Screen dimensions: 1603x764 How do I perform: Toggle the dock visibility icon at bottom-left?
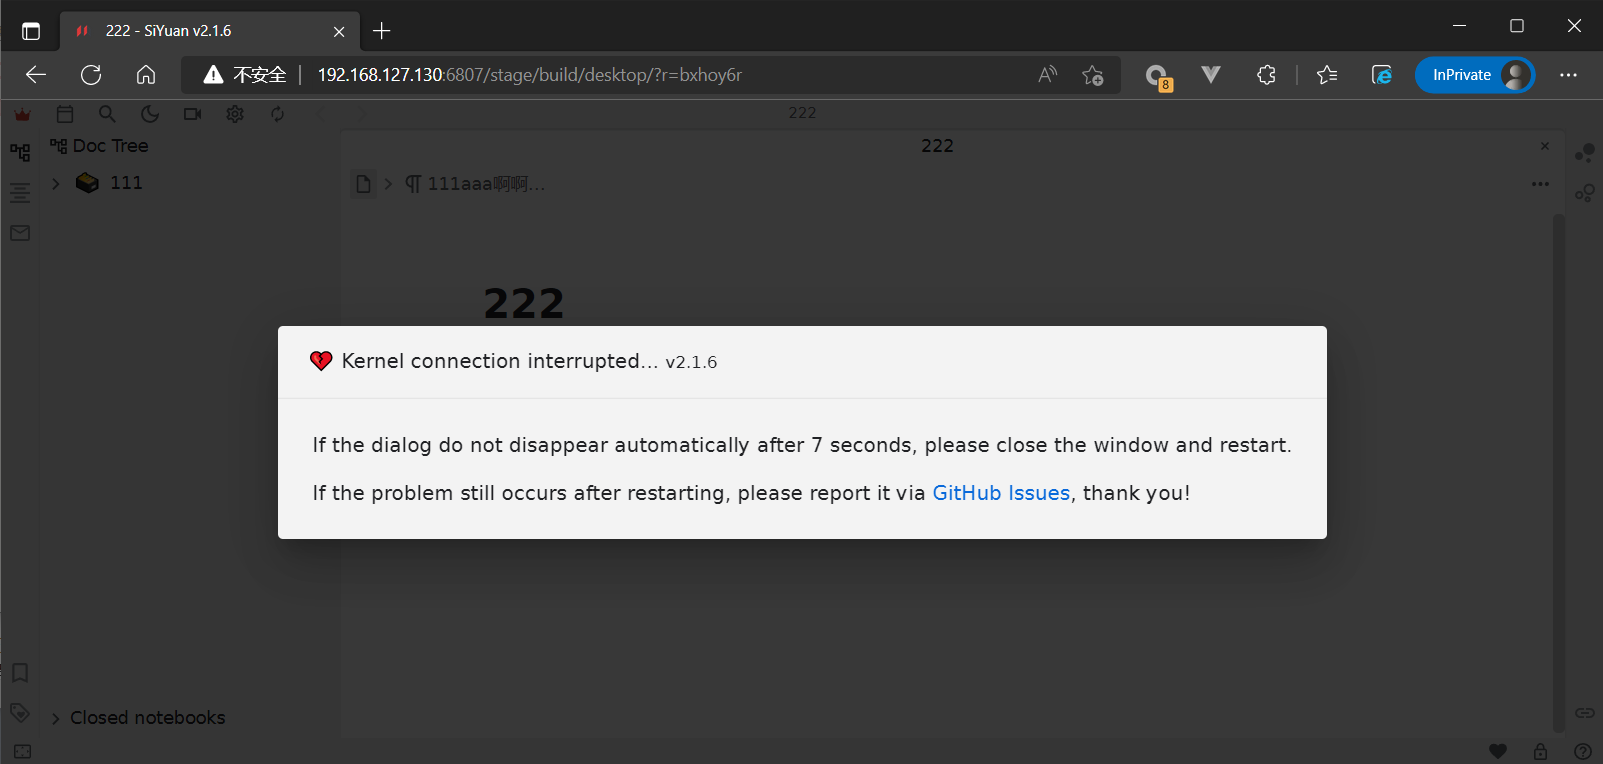pyautogui.click(x=22, y=751)
